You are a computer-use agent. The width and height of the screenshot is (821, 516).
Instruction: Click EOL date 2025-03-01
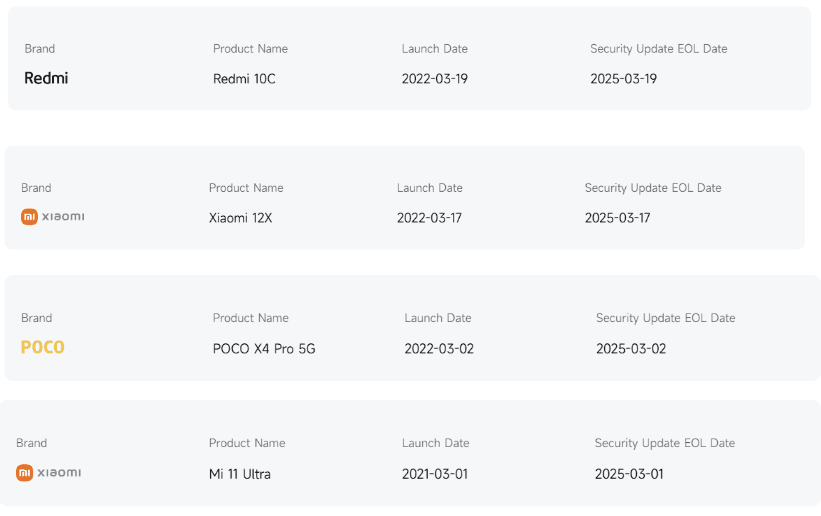[629, 474]
